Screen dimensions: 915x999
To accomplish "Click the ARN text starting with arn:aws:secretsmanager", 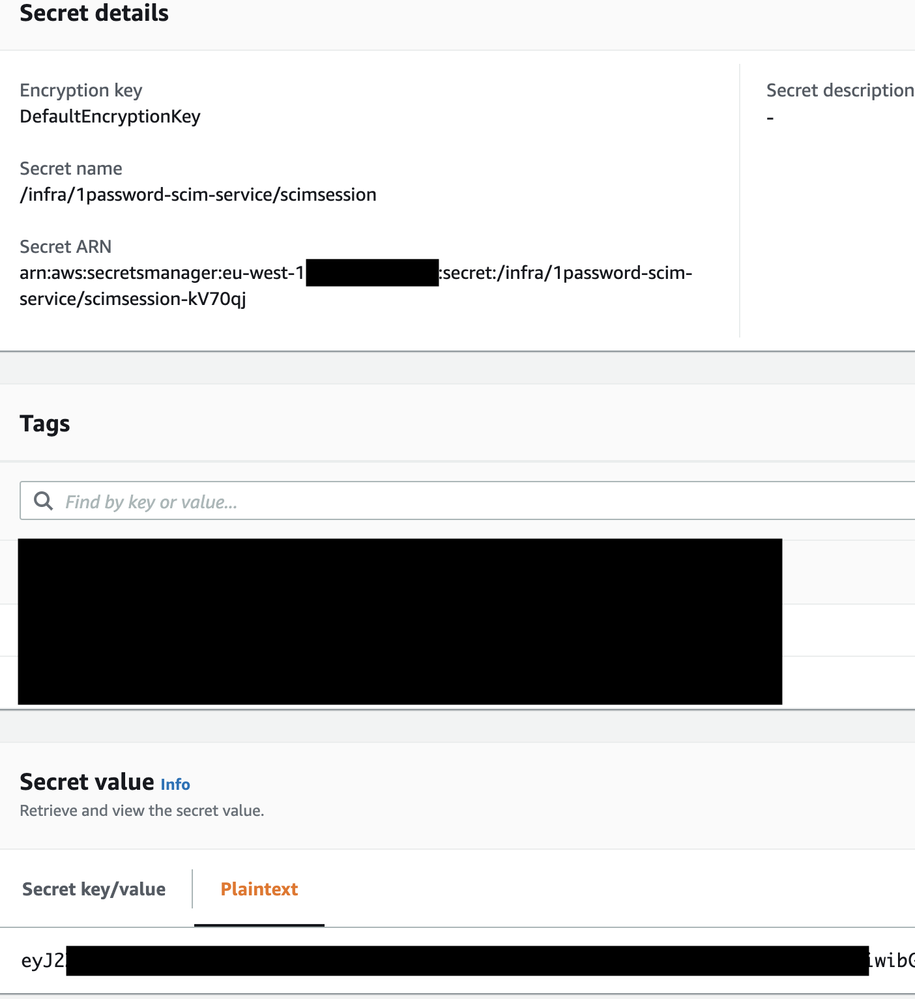I will (162, 273).
